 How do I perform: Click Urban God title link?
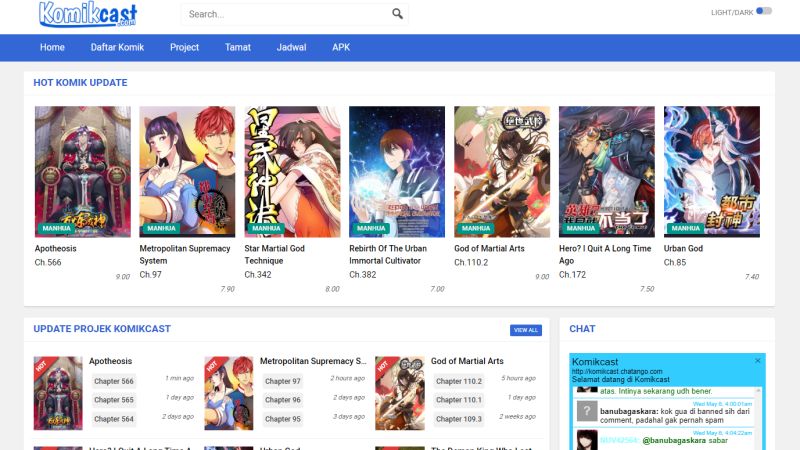(x=683, y=248)
